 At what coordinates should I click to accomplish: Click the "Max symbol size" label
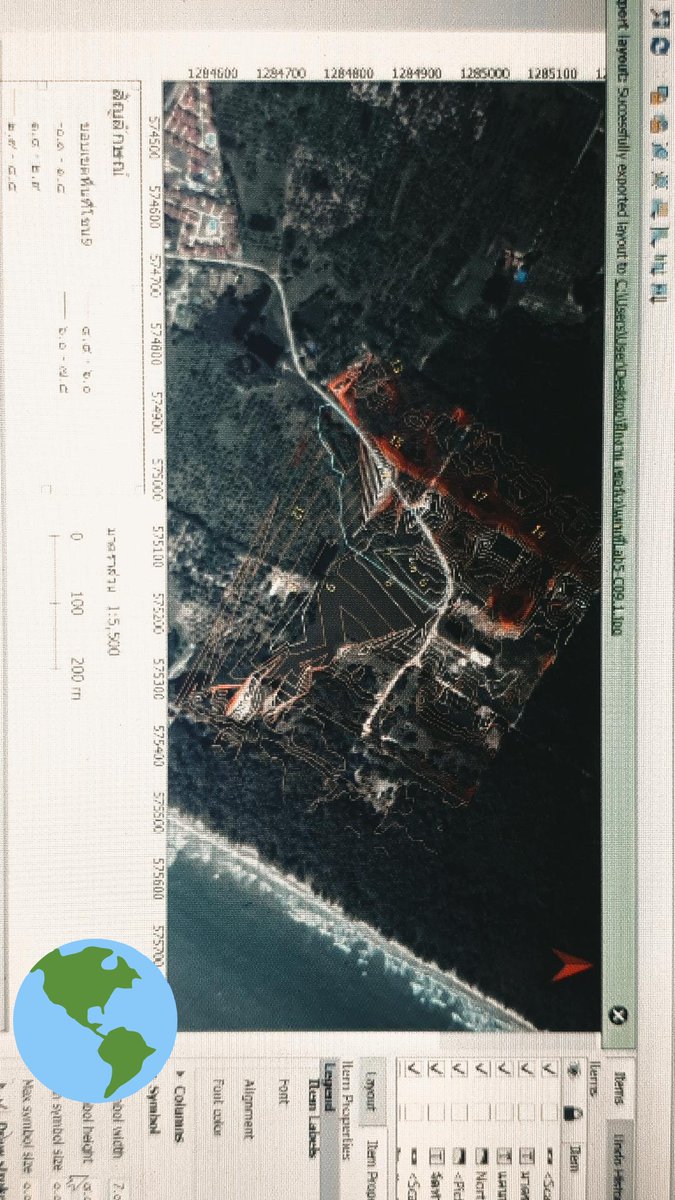click(x=27, y=1126)
